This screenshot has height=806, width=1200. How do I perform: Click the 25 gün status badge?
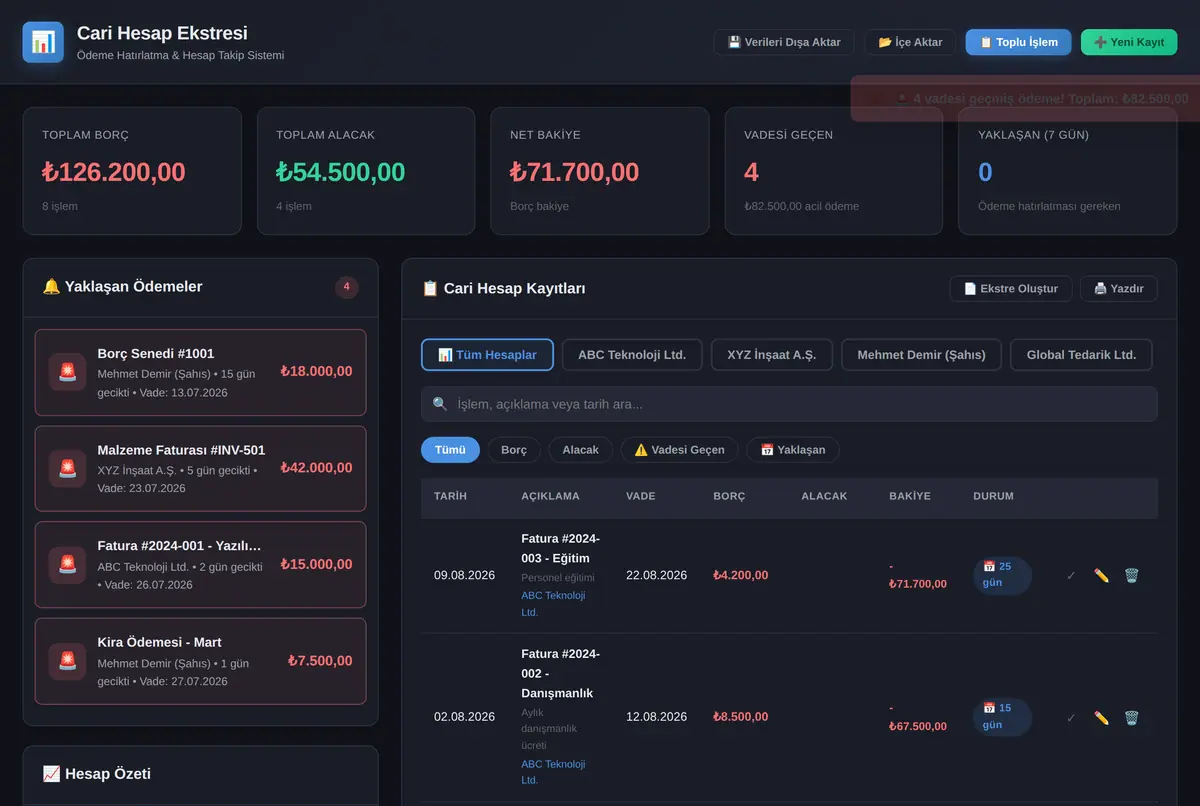click(x=1002, y=576)
